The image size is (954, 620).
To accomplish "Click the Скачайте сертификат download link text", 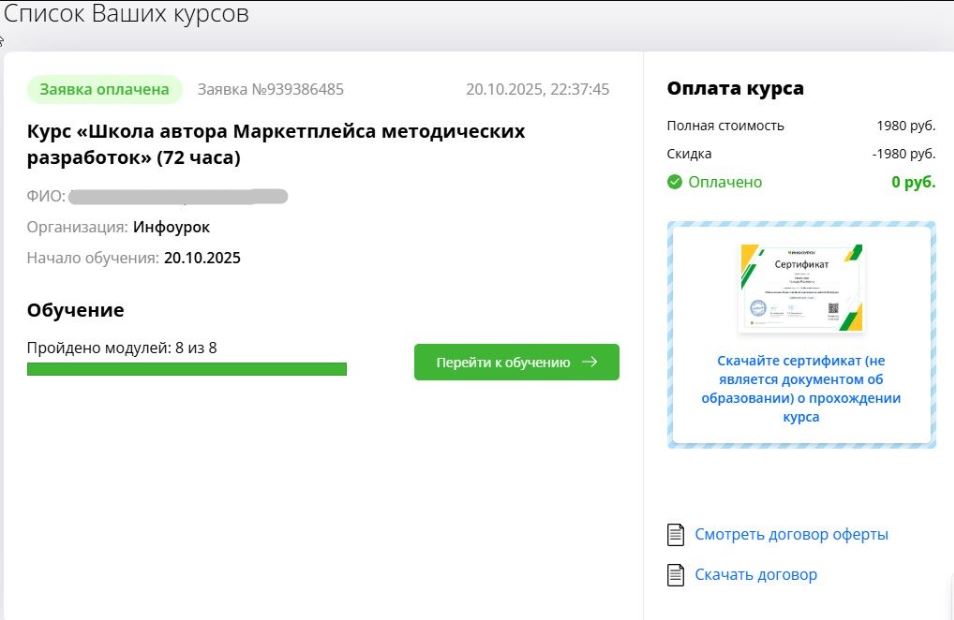I will pyautogui.click(x=801, y=389).
